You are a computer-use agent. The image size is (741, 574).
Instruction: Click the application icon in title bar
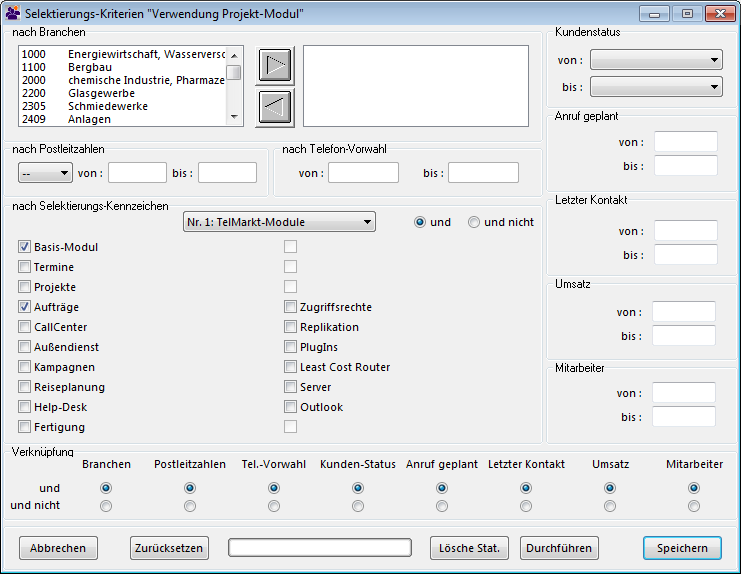click(x=13, y=14)
